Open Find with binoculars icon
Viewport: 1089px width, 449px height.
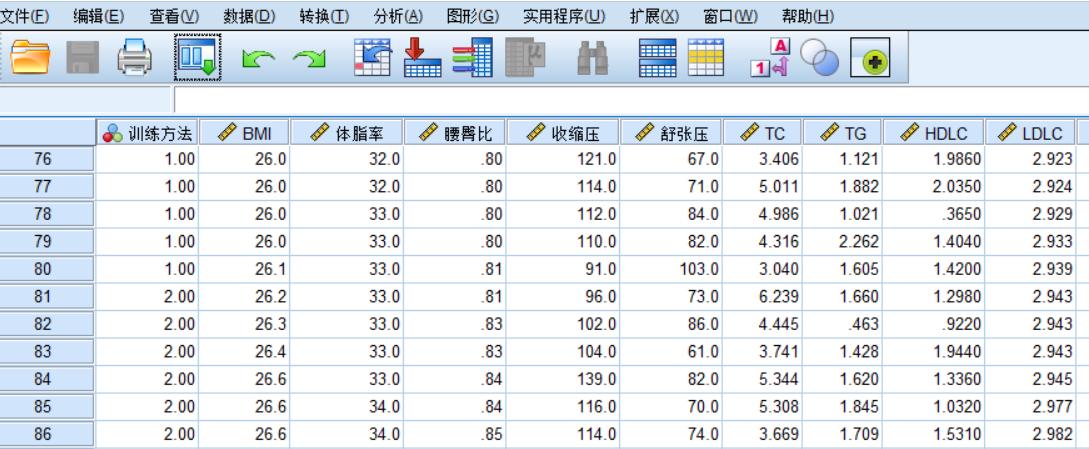click(x=592, y=58)
